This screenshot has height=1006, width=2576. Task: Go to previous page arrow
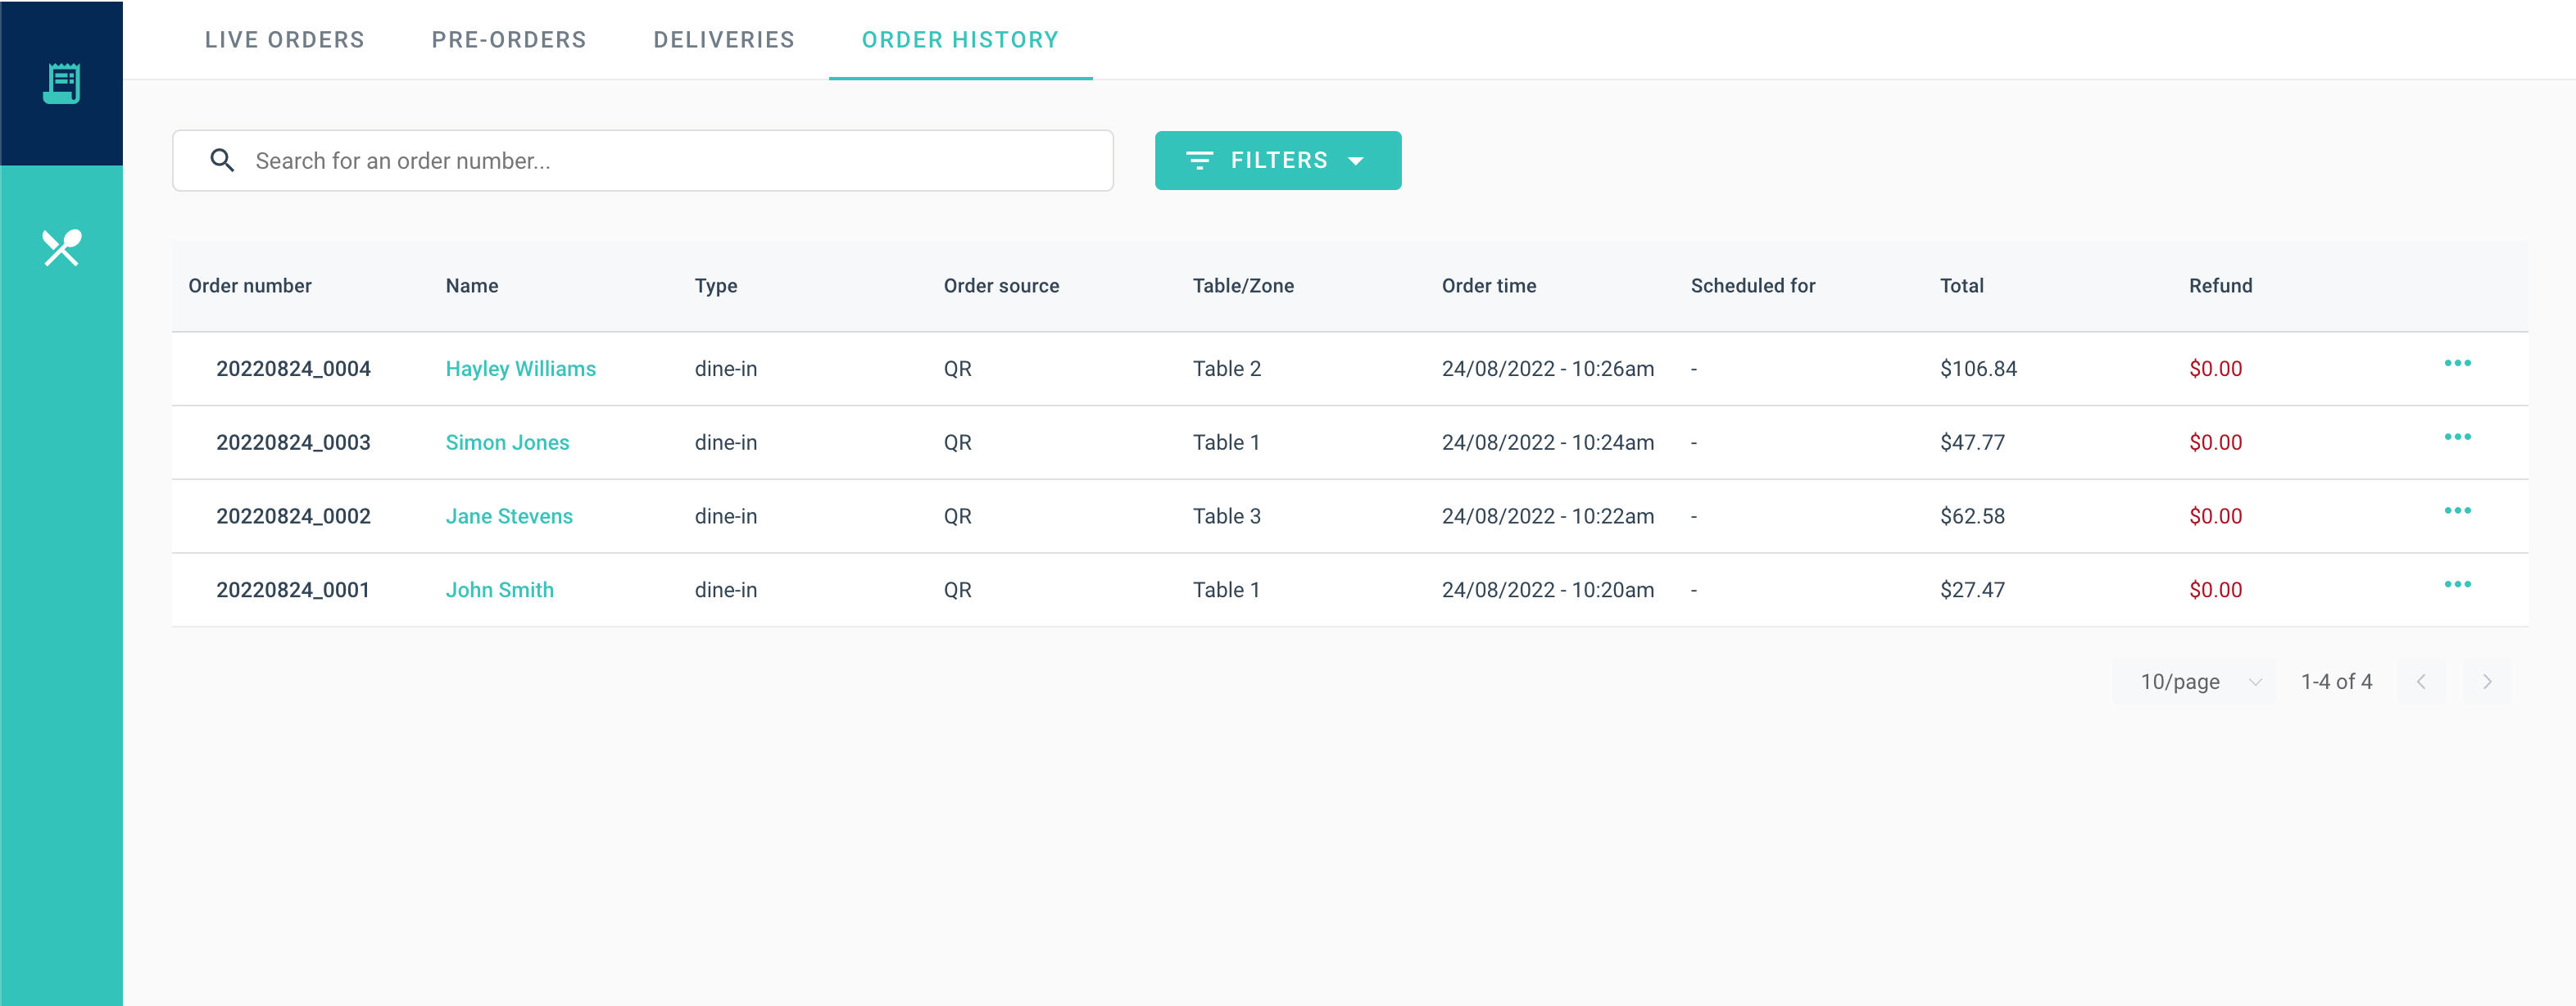[x=2421, y=682]
